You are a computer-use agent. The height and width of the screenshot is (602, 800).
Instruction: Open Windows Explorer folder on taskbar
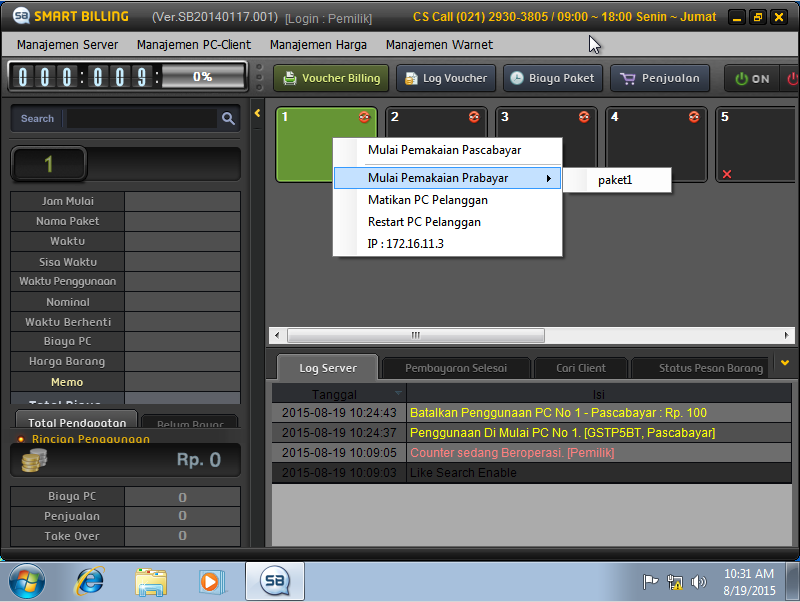pyautogui.click(x=151, y=583)
